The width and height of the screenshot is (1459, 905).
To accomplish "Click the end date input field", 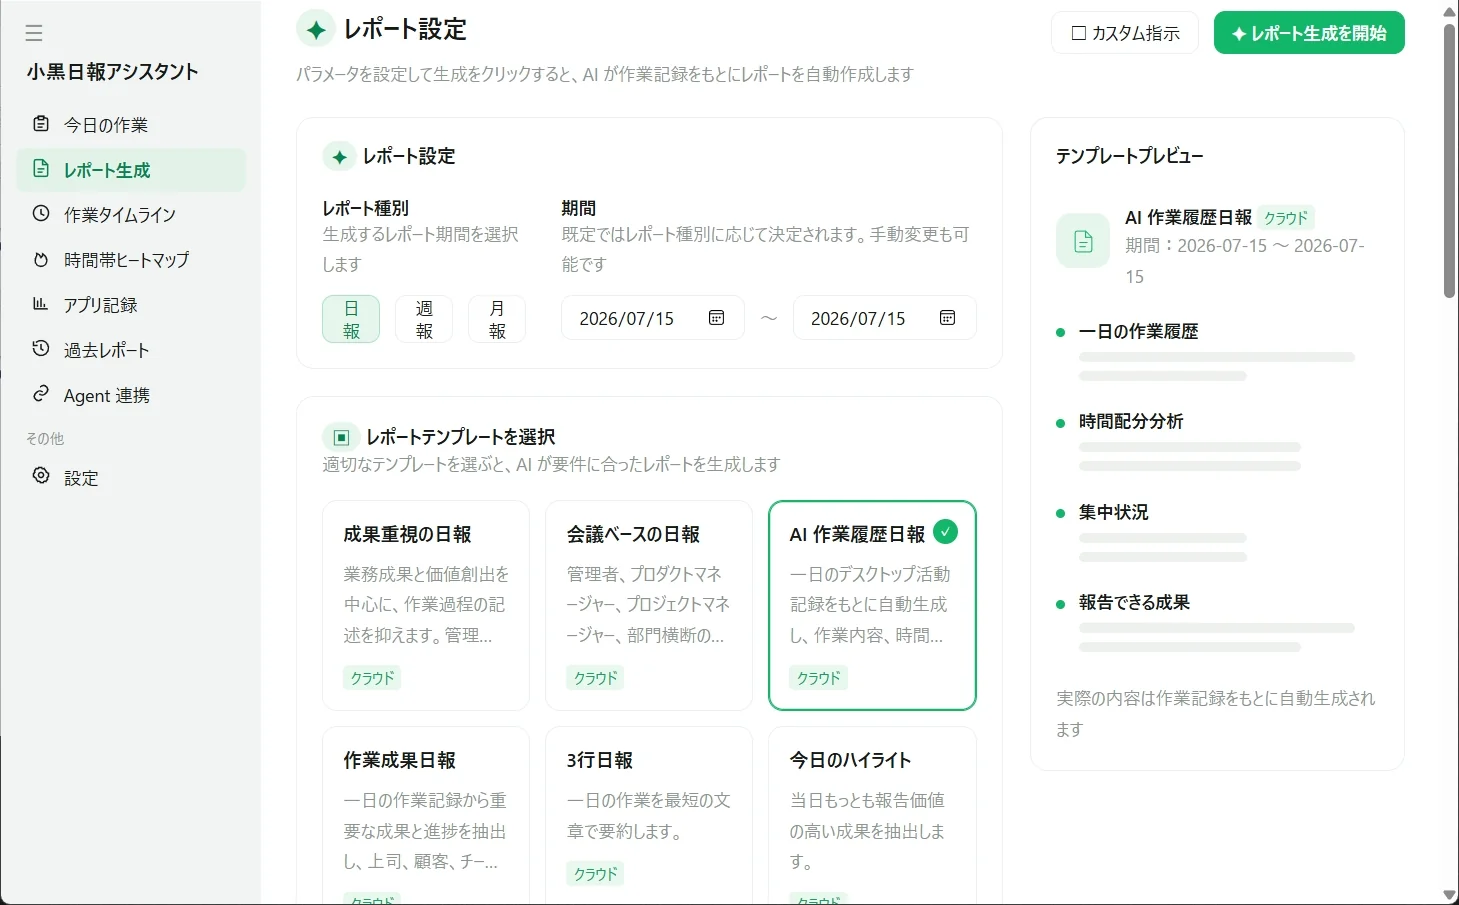I will (885, 318).
